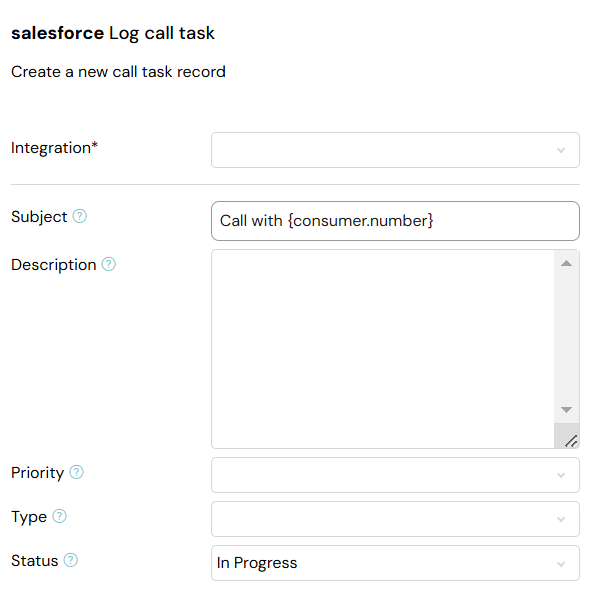Screen dimensions: 604x598
Task: Click the Description scrollbar up arrow
Action: click(566, 264)
